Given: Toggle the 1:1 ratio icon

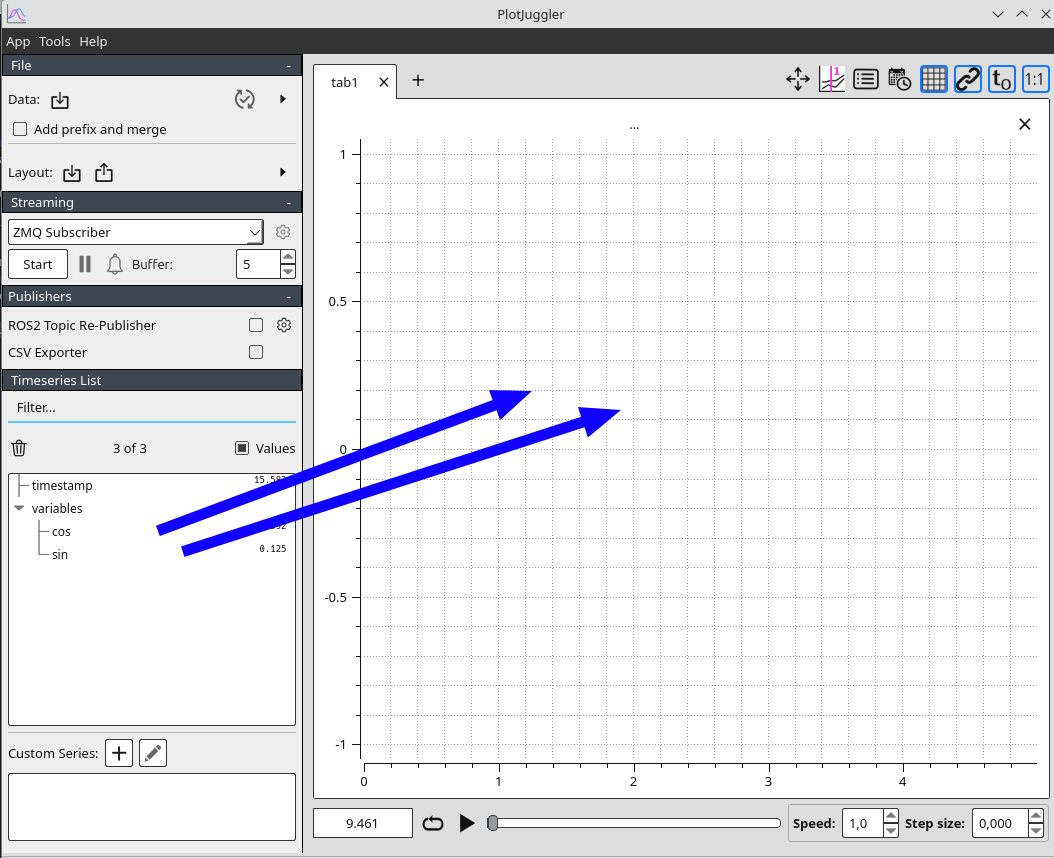Looking at the screenshot, I should click(x=1035, y=79).
